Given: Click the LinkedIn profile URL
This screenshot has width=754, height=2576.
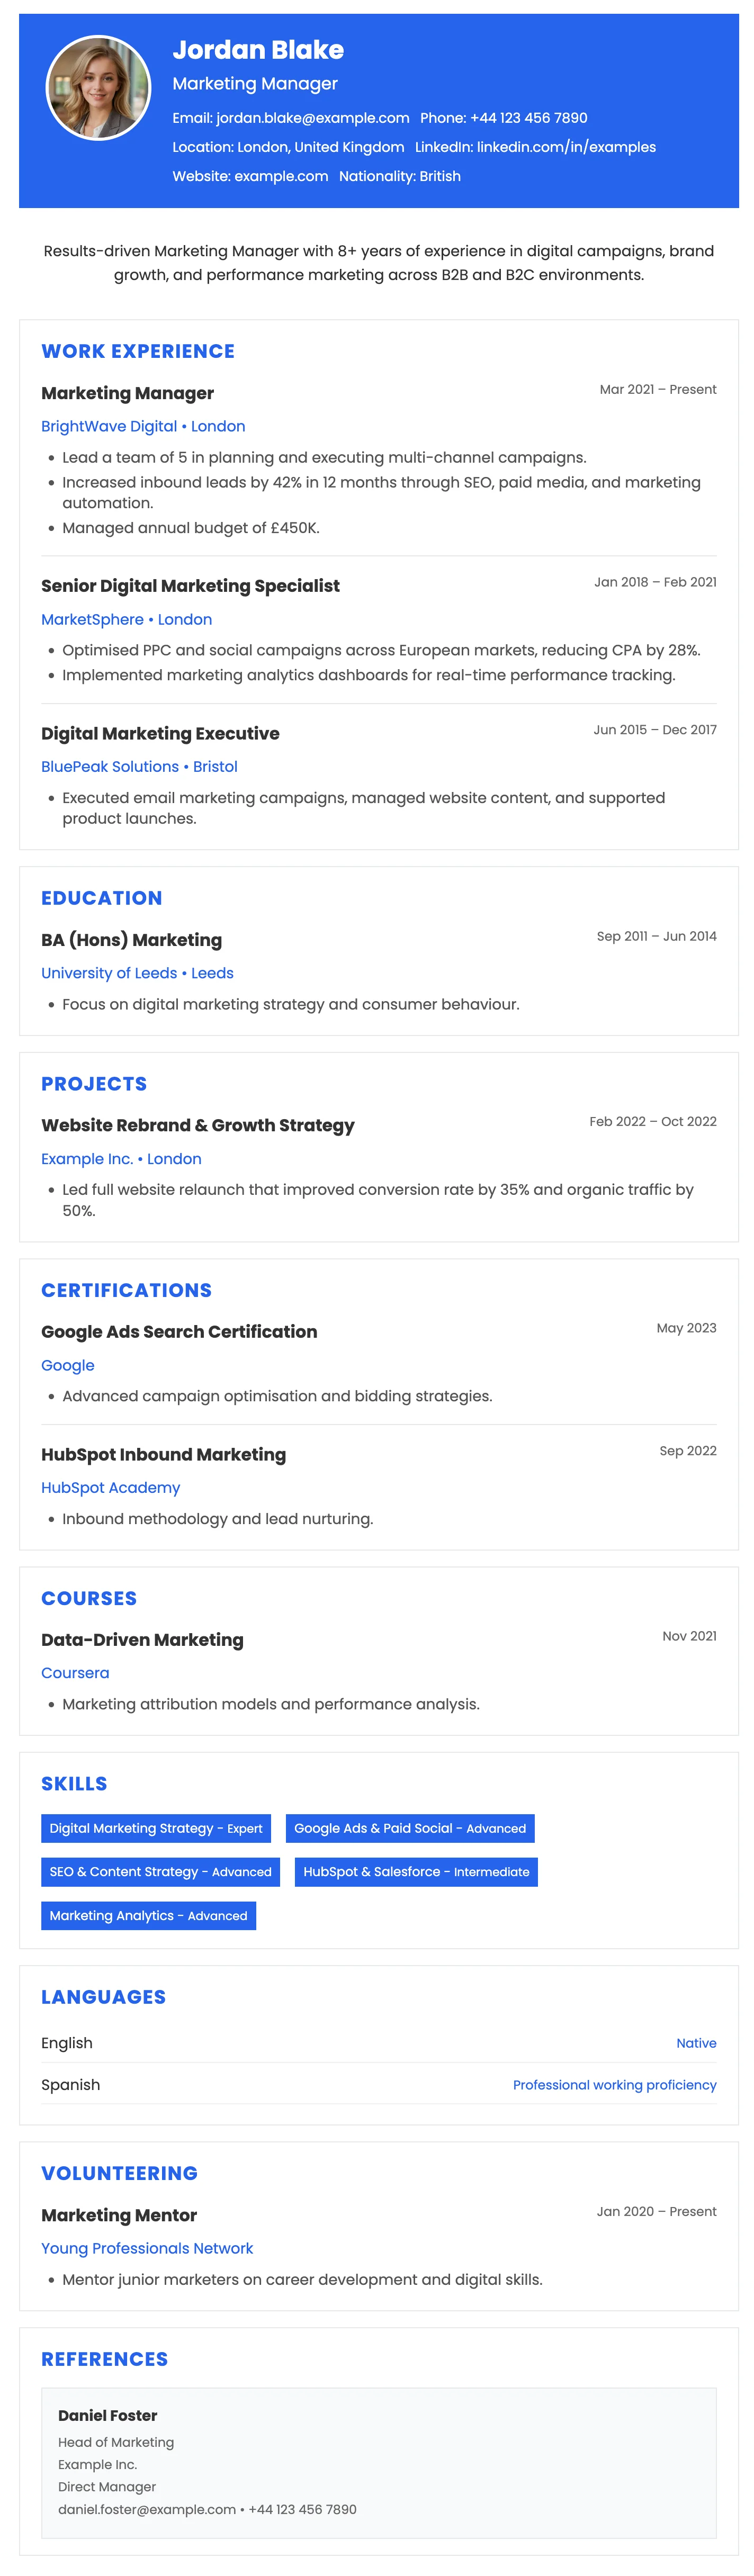Looking at the screenshot, I should 566,147.
